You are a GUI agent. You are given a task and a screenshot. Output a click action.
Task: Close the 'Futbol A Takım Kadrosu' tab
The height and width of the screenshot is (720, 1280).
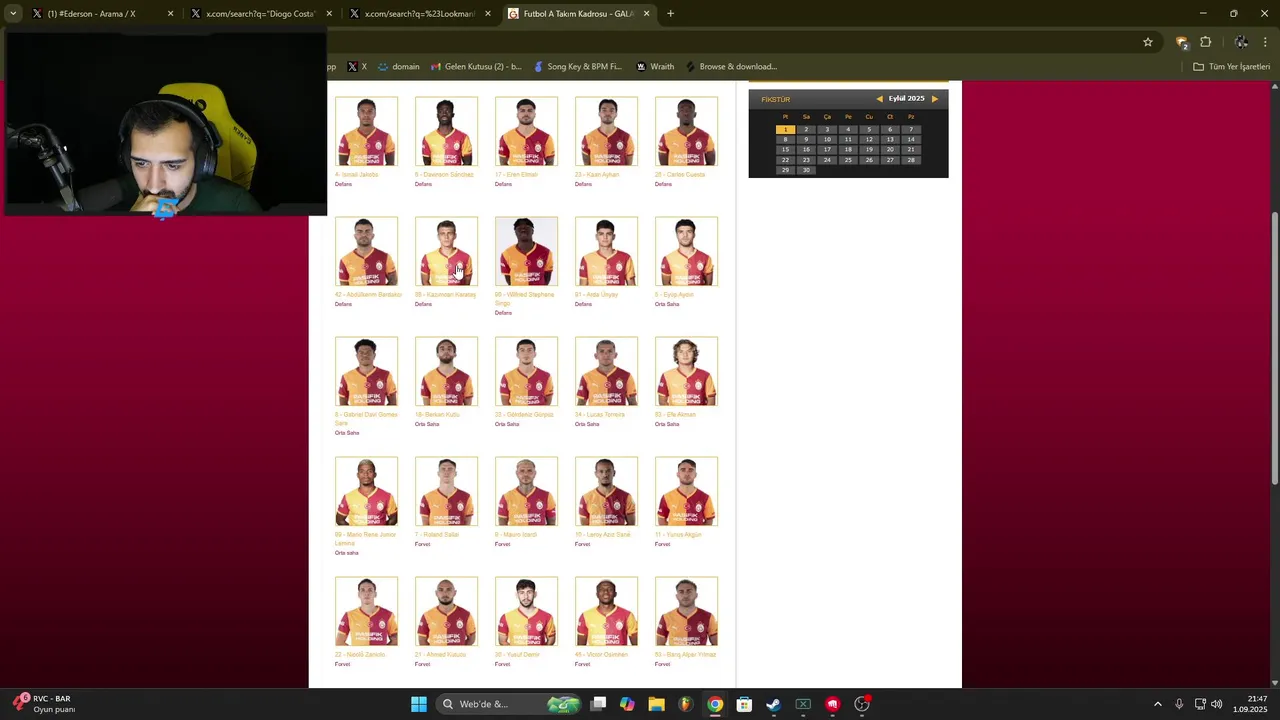tap(646, 14)
